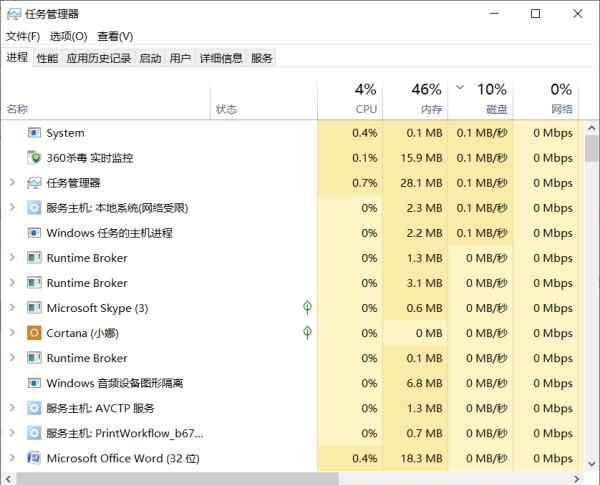This screenshot has height=485, width=600.
Task: Select the Windows 音频设备图形隔离 process row
Action: 114,383
